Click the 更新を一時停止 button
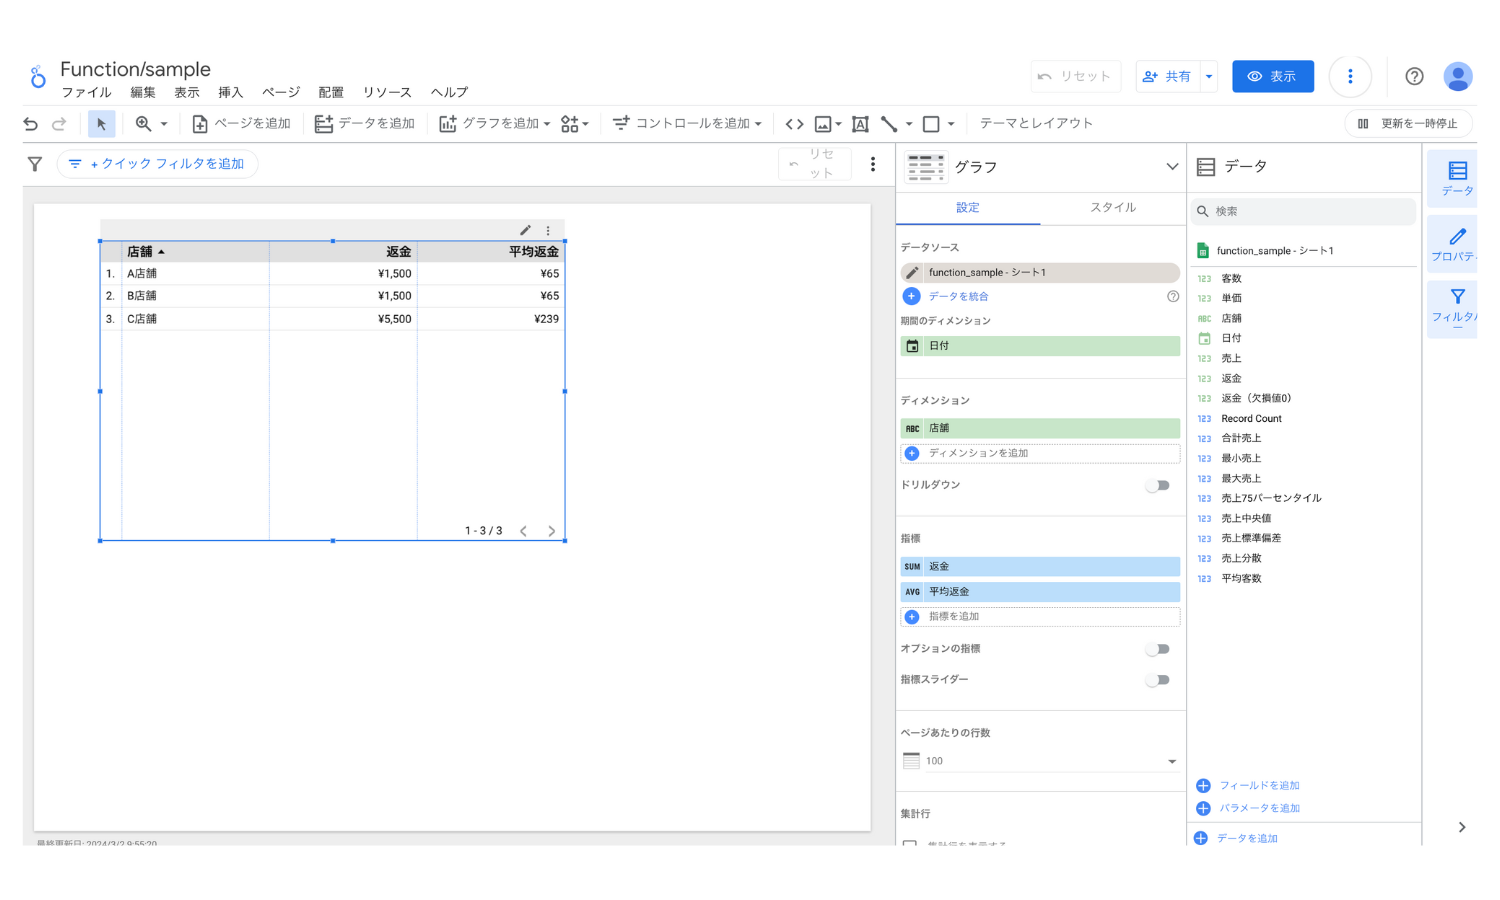The height and width of the screenshot is (900, 1500). [1409, 124]
